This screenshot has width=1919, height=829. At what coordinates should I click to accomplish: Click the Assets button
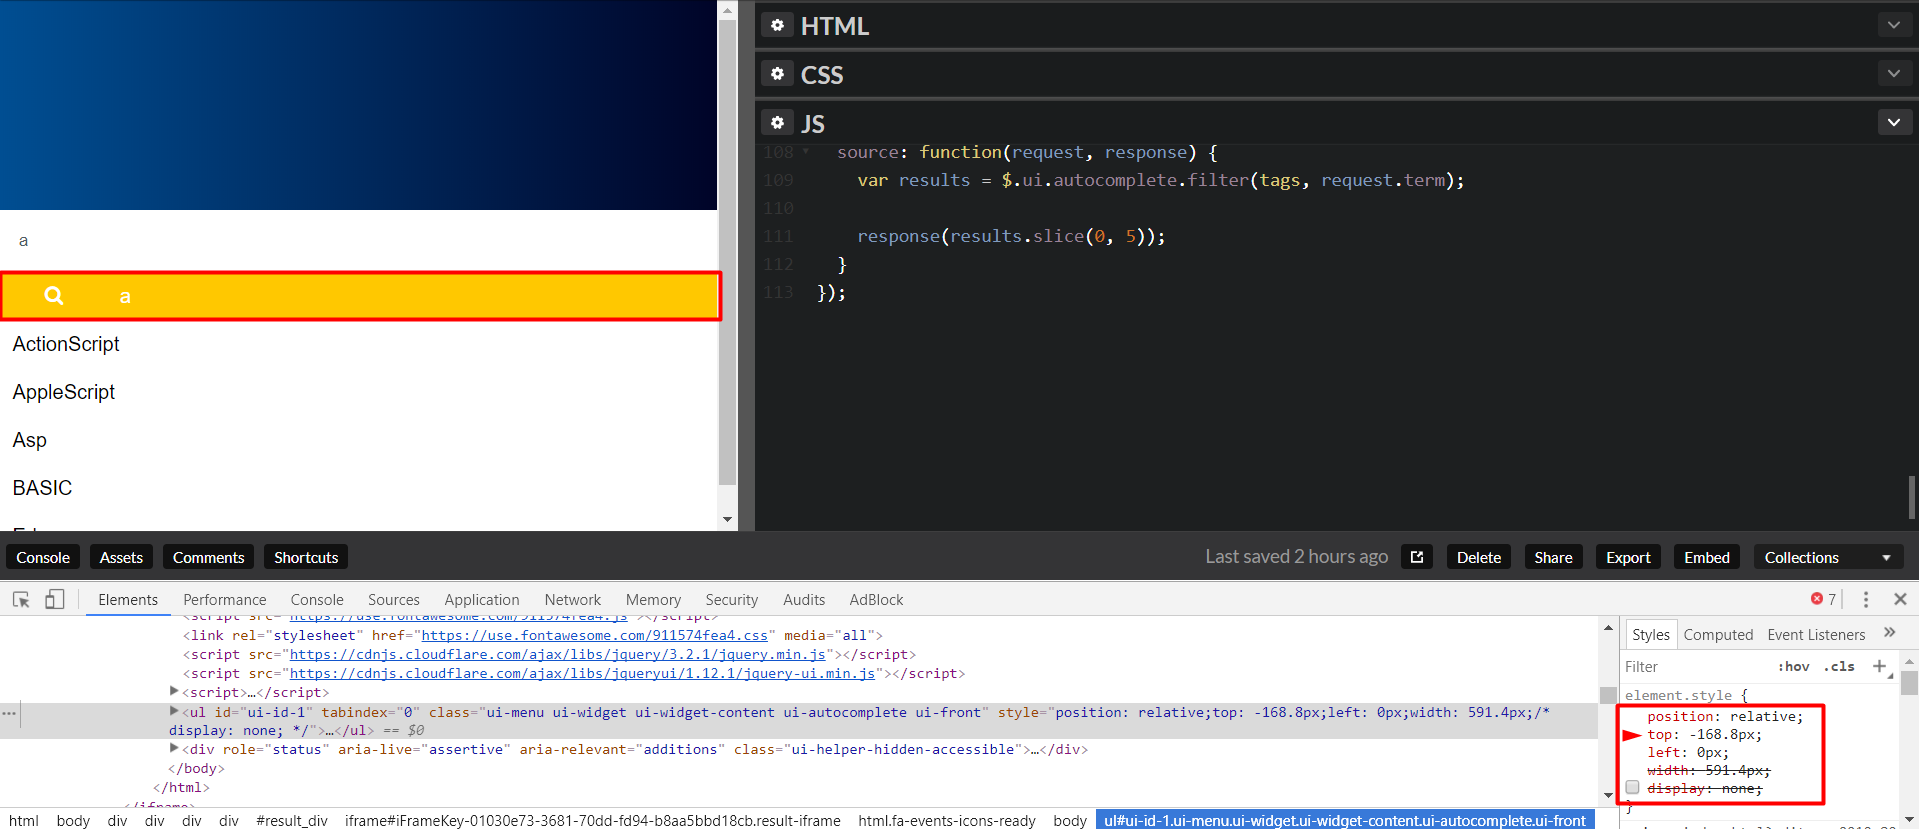click(x=121, y=557)
